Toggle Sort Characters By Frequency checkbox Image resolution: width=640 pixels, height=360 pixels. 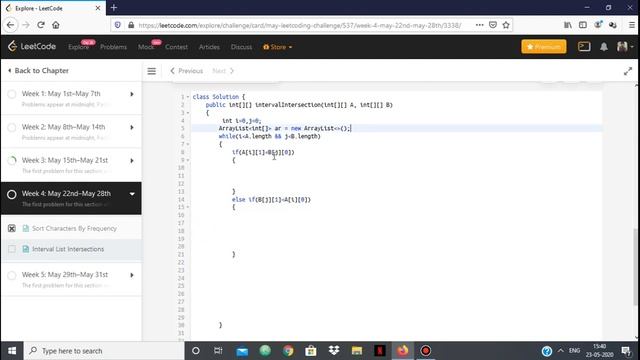point(12,229)
